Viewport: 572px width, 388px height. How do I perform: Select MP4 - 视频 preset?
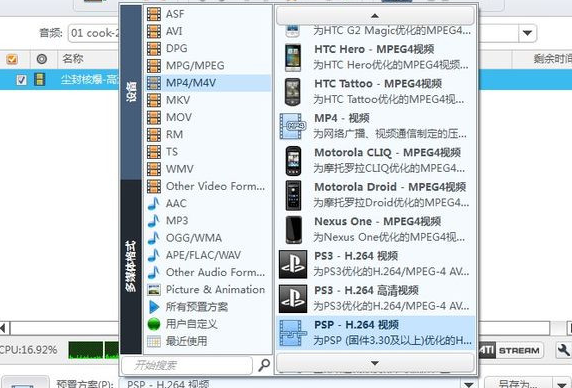pyautogui.click(x=376, y=126)
